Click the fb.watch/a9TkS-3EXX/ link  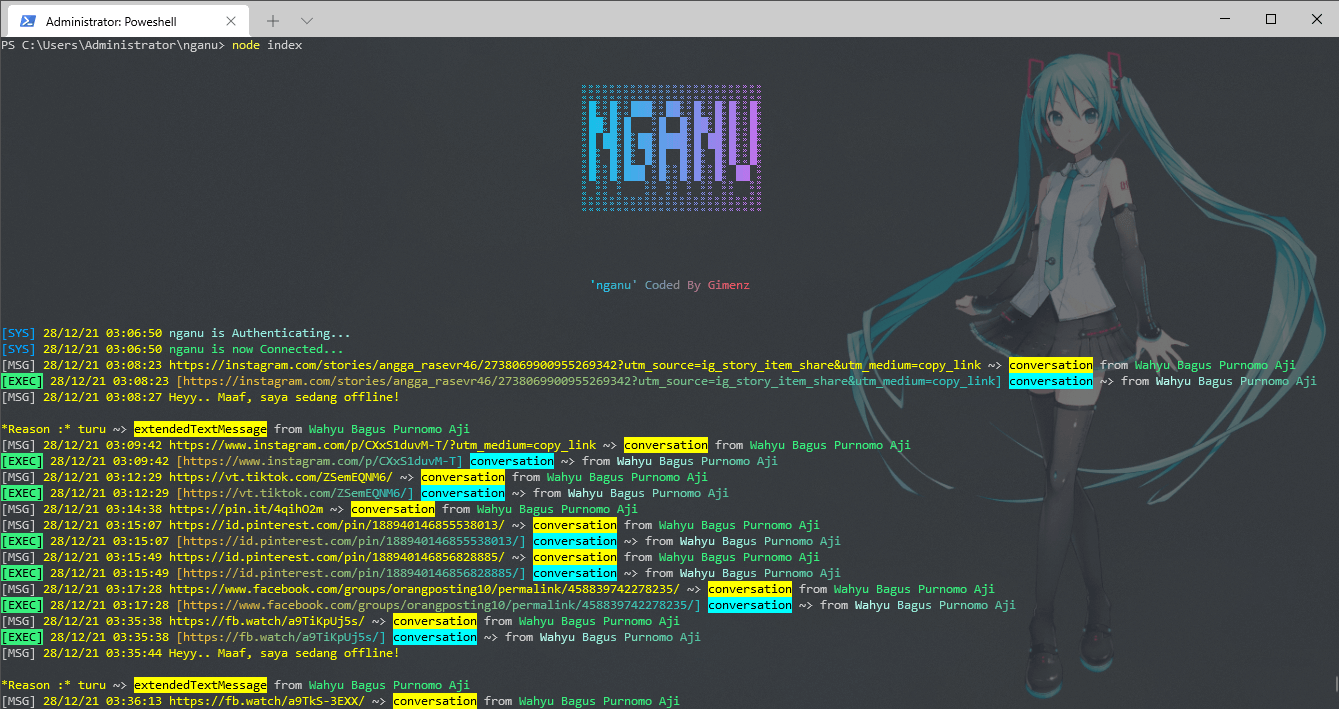pyautogui.click(x=267, y=701)
